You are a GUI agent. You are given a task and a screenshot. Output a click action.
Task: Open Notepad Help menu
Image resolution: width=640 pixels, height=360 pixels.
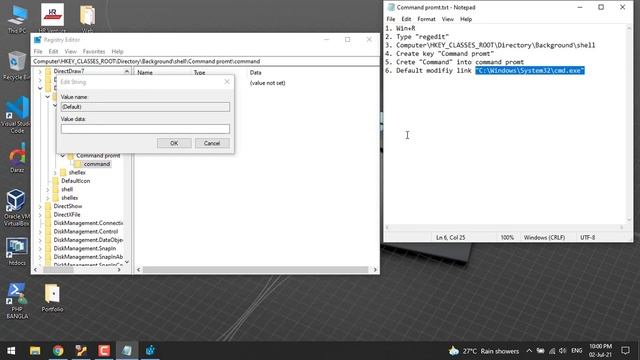pyautogui.click(x=466, y=19)
